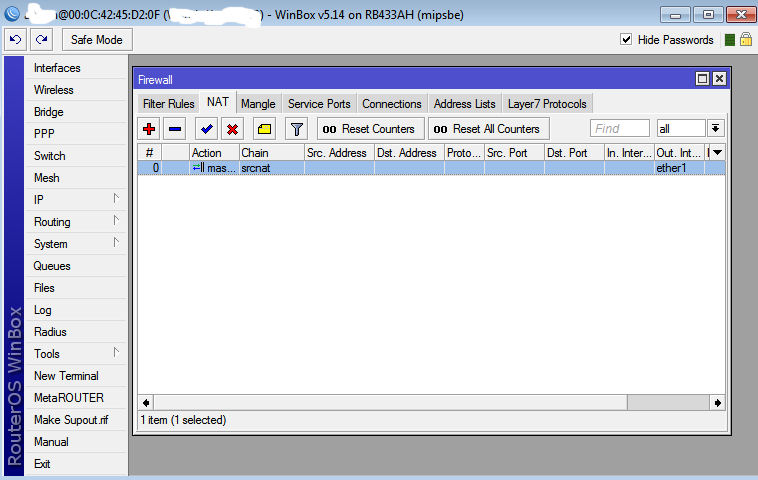Click the blue minus Remove rule icon

click(x=175, y=129)
